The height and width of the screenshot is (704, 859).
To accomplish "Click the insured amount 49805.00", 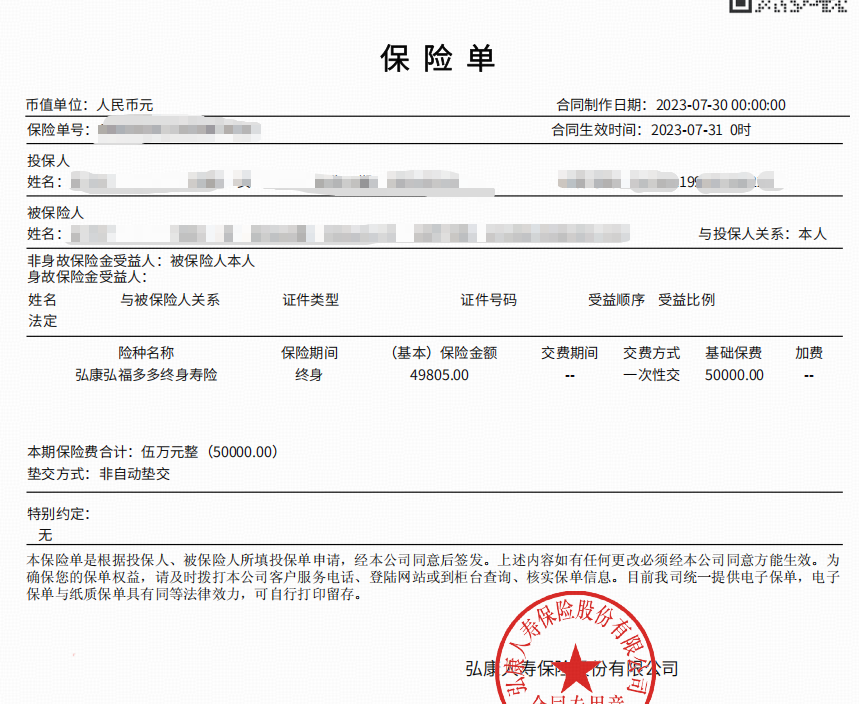I will (439, 375).
